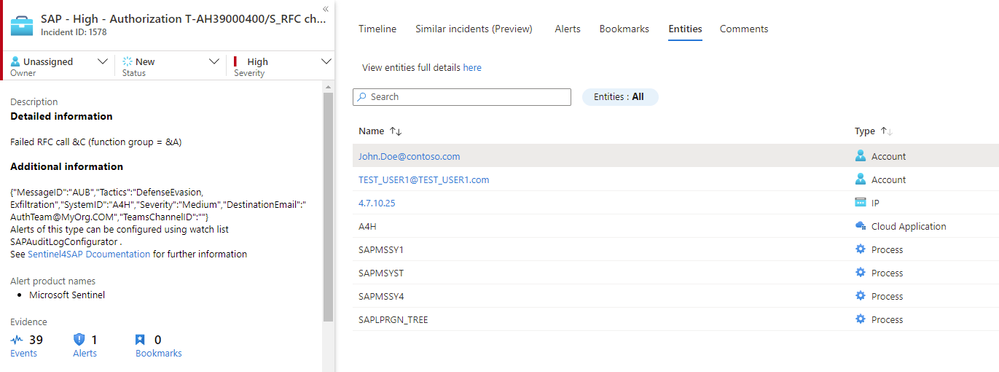The height and width of the screenshot is (372, 999).
Task: Open the 4.7.10.25 IP entity link
Action: [x=378, y=203]
